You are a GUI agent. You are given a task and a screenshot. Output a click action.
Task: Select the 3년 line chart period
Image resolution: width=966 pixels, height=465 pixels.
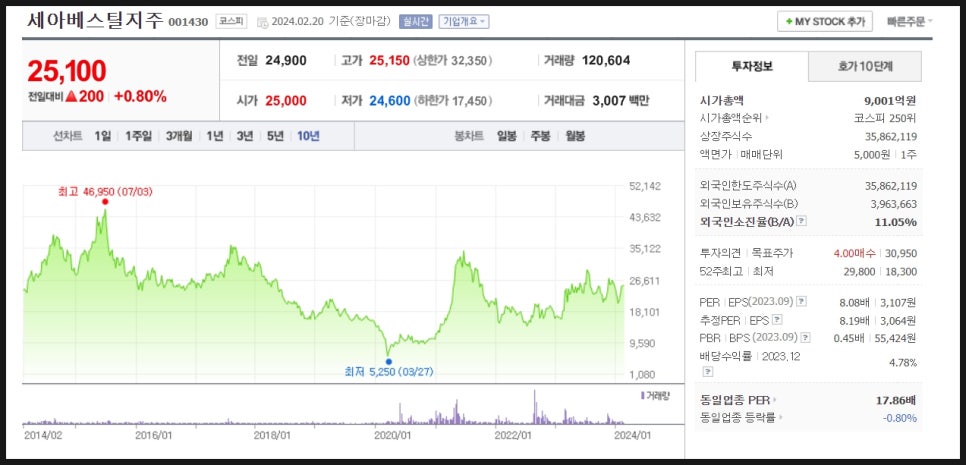click(x=245, y=136)
